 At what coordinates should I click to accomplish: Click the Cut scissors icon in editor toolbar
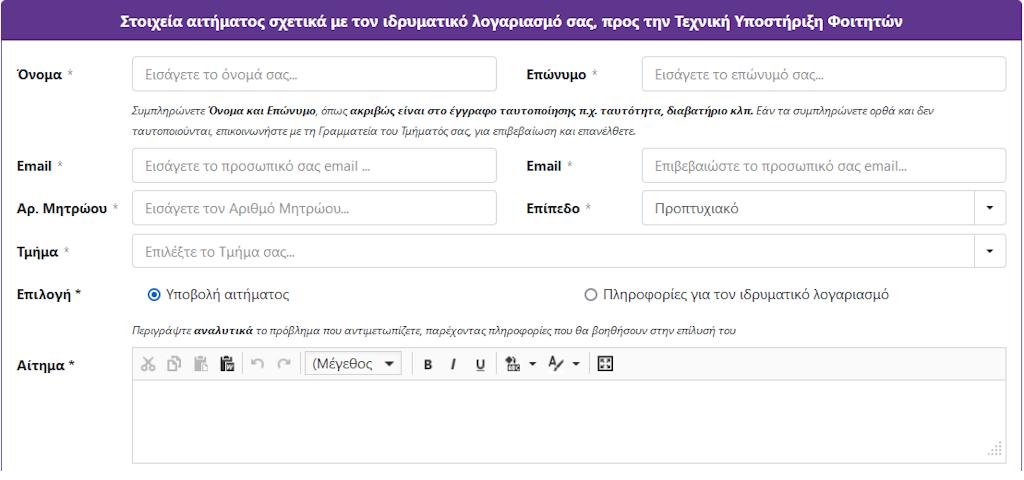148,364
